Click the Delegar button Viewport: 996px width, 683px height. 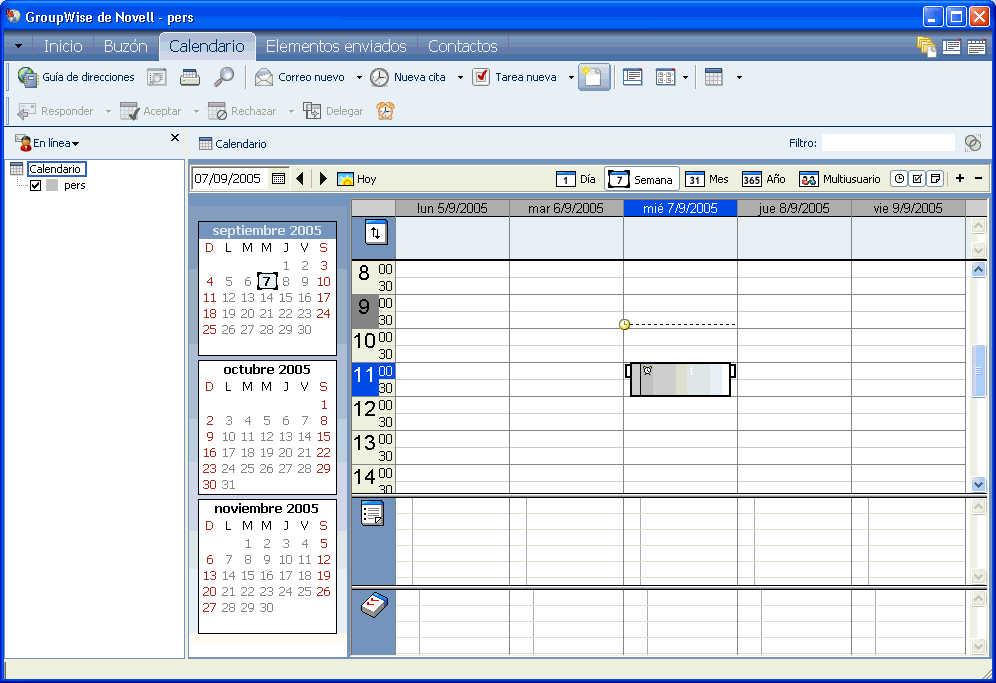click(333, 111)
